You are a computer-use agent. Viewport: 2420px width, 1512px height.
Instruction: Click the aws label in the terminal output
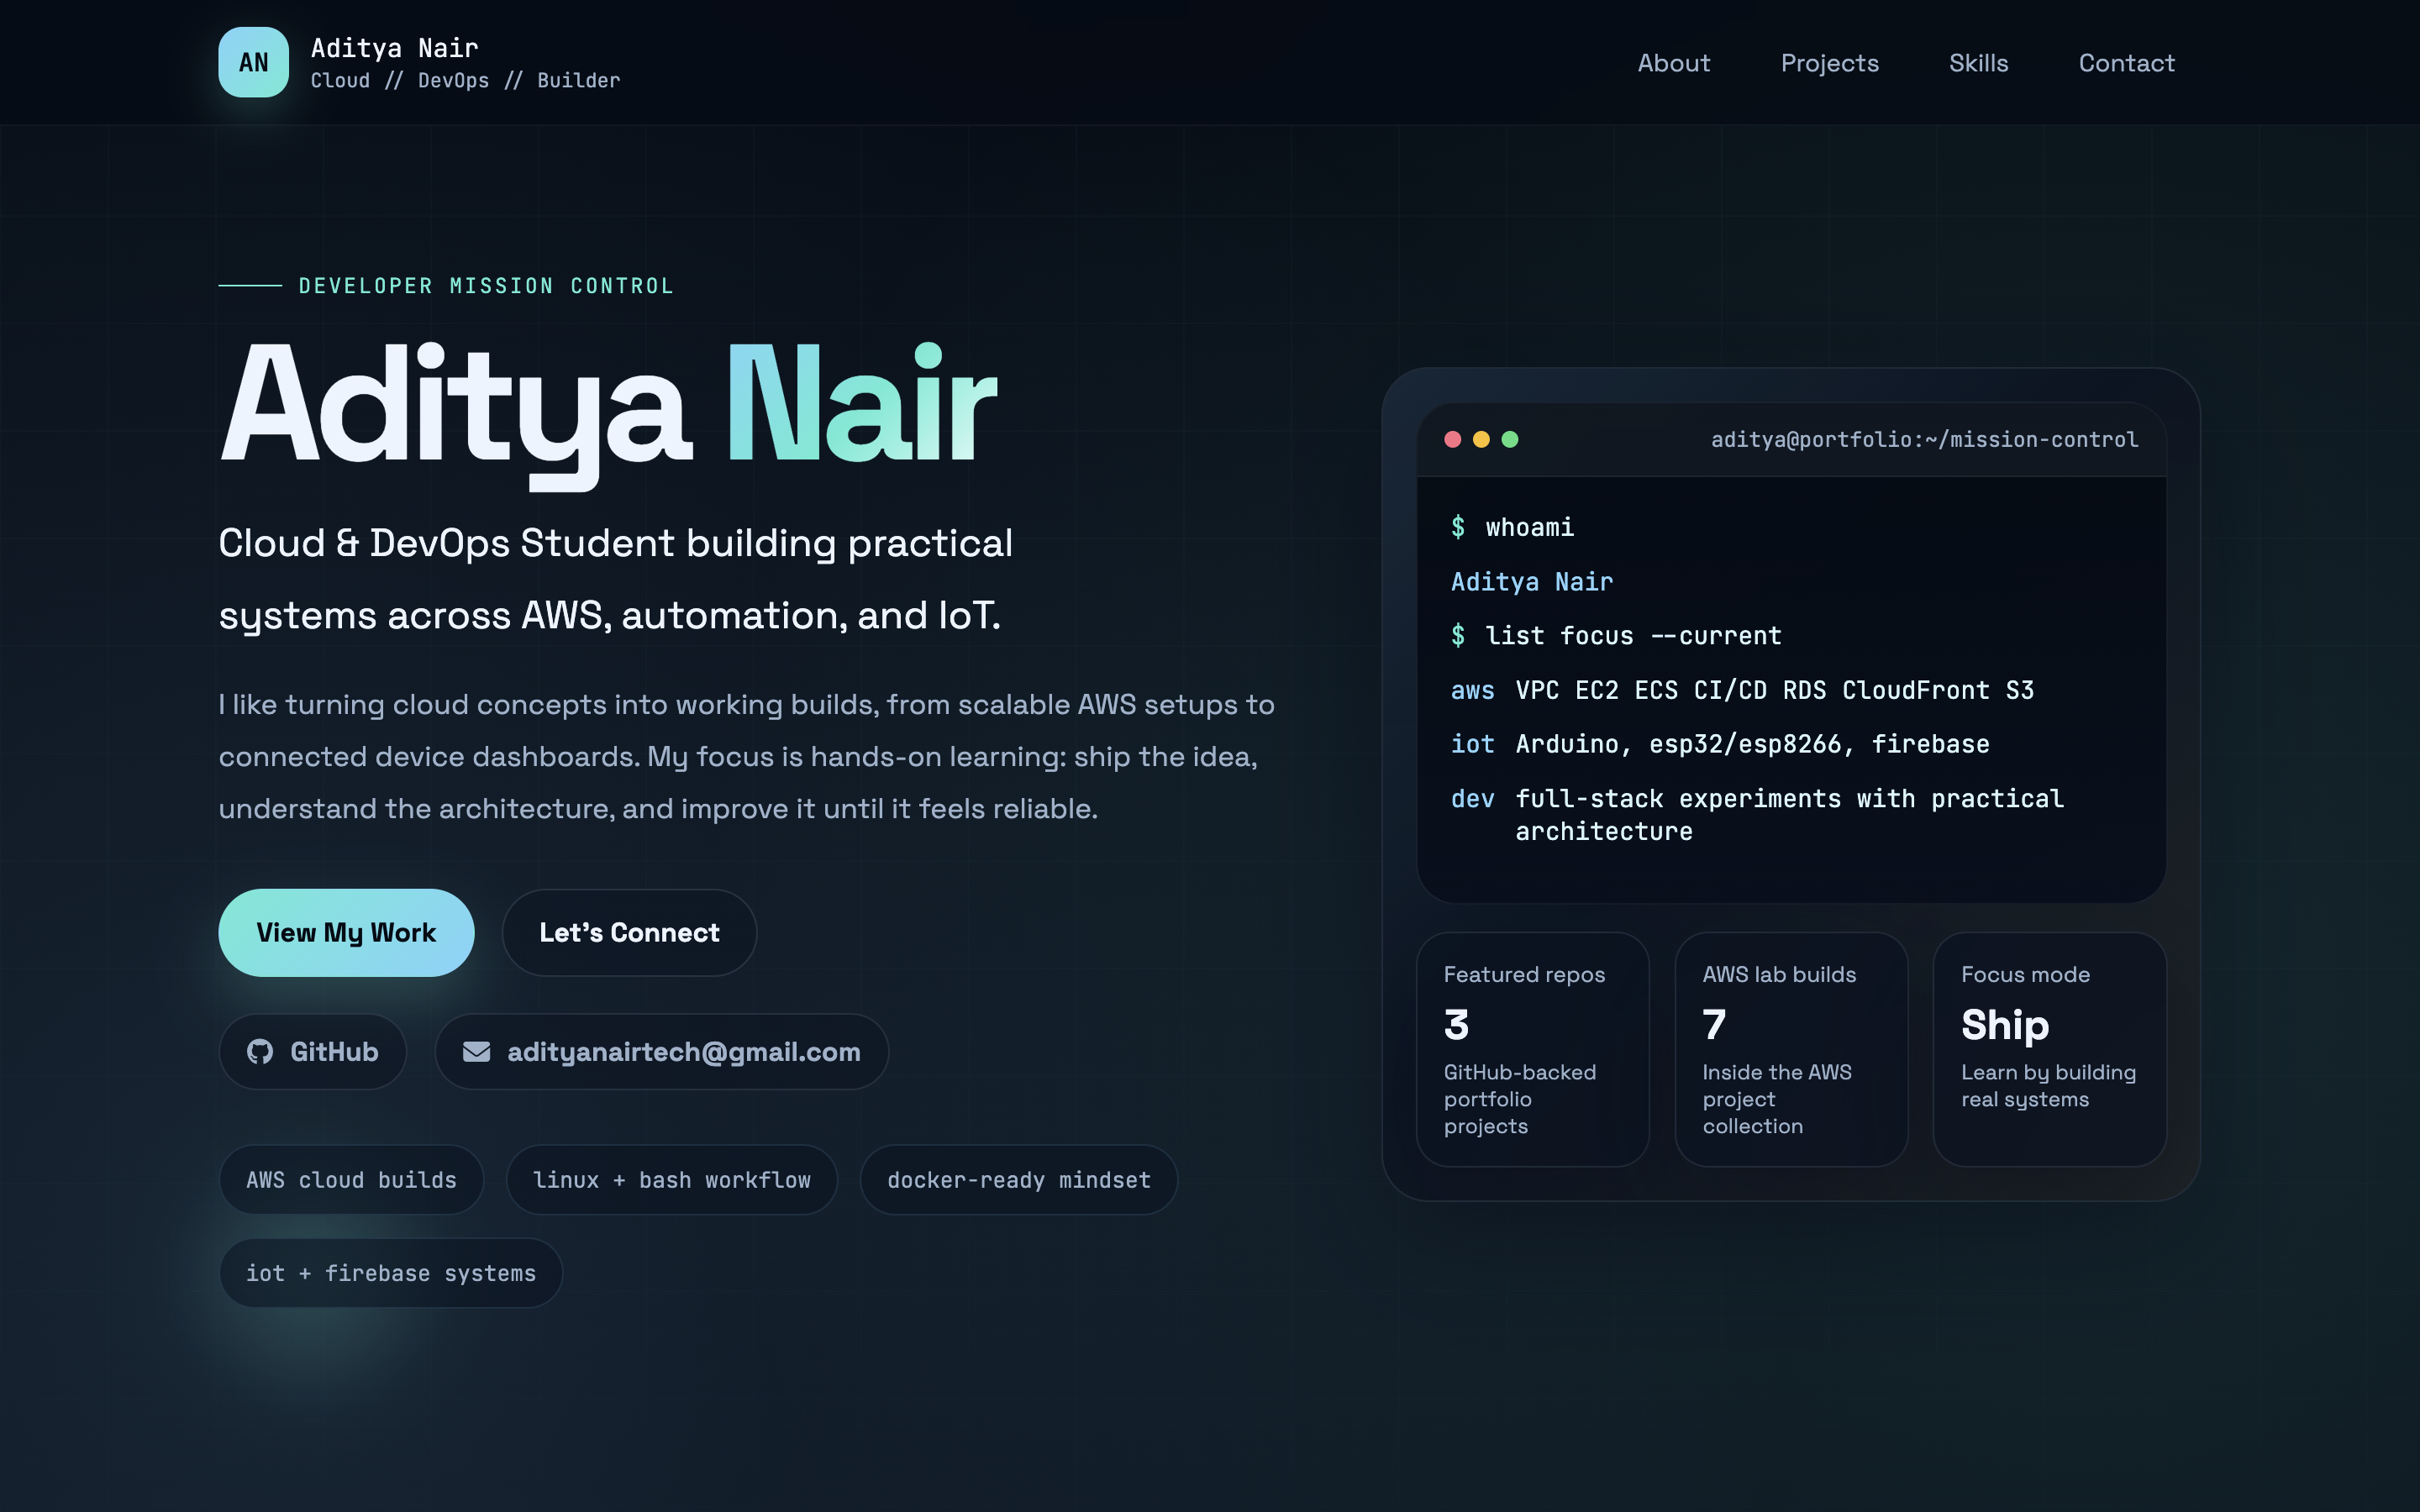[x=1471, y=690]
